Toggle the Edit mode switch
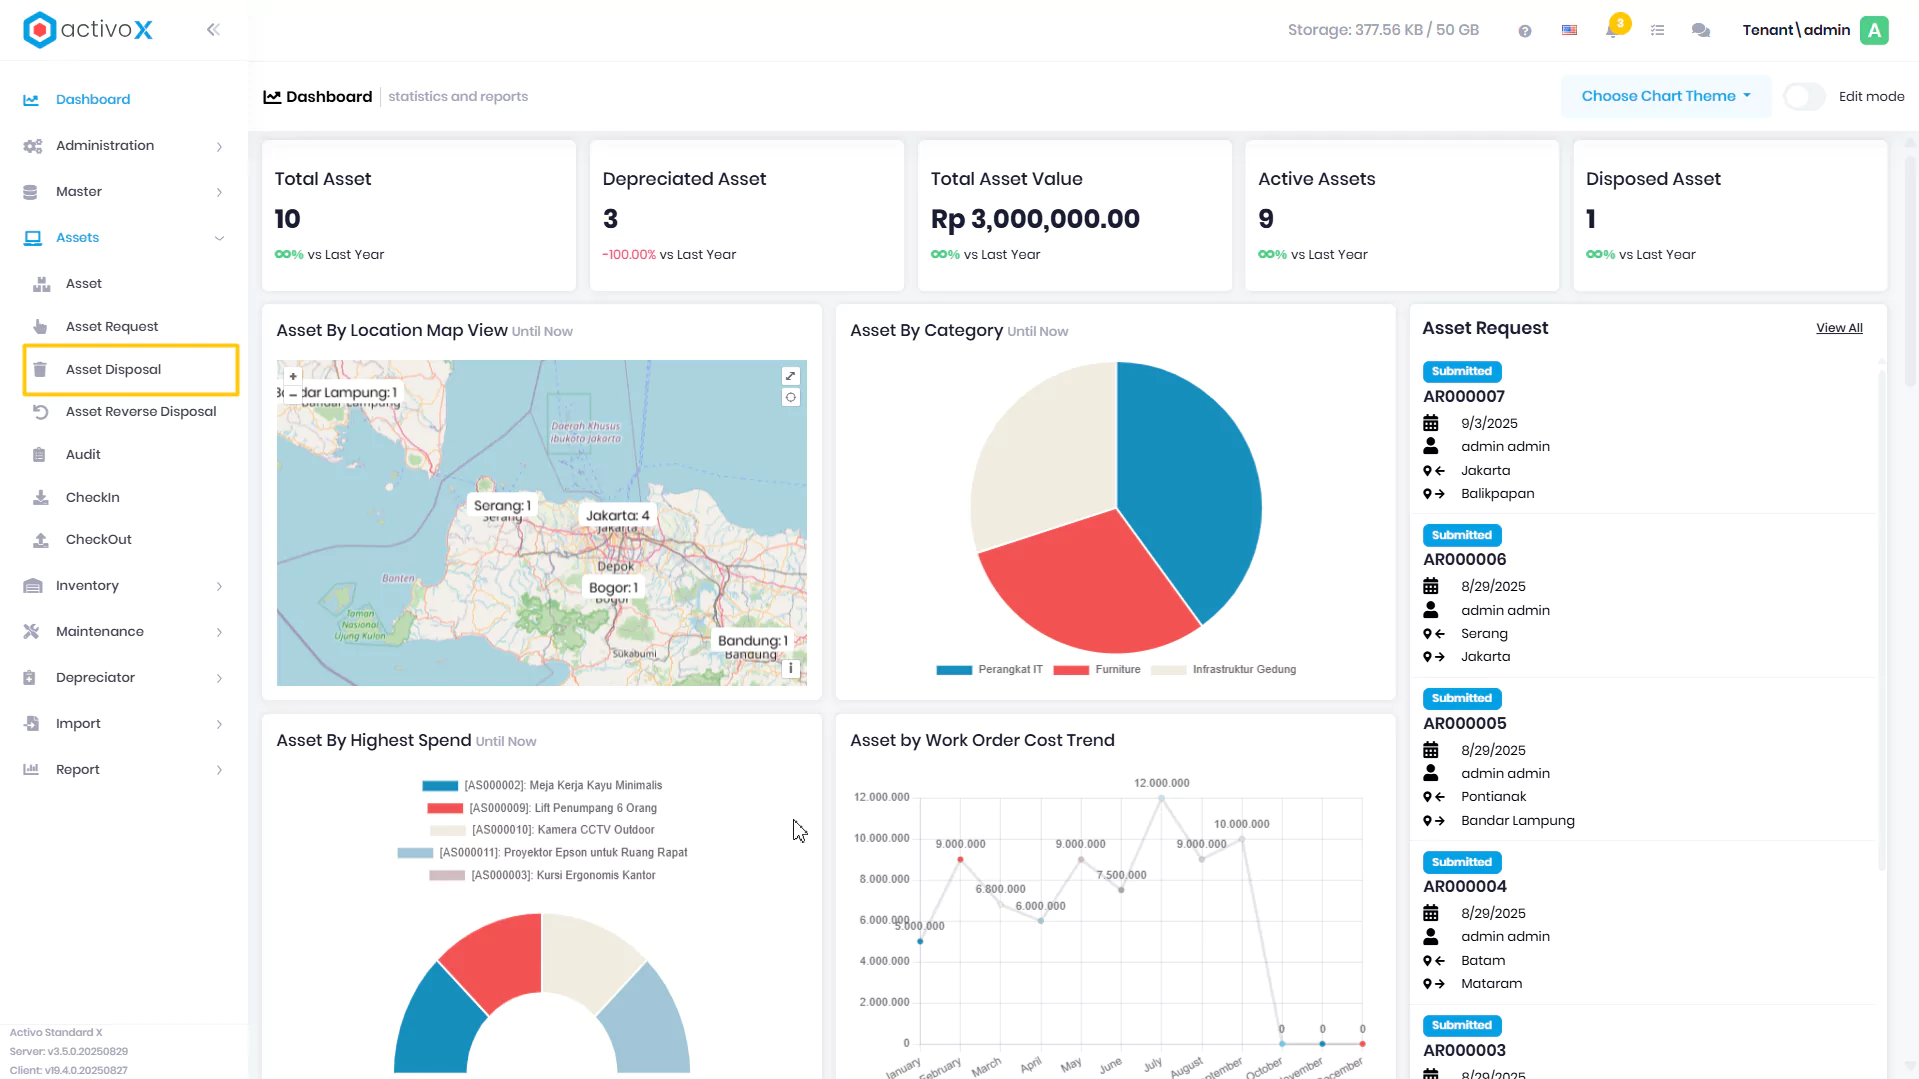 pyautogui.click(x=1804, y=97)
